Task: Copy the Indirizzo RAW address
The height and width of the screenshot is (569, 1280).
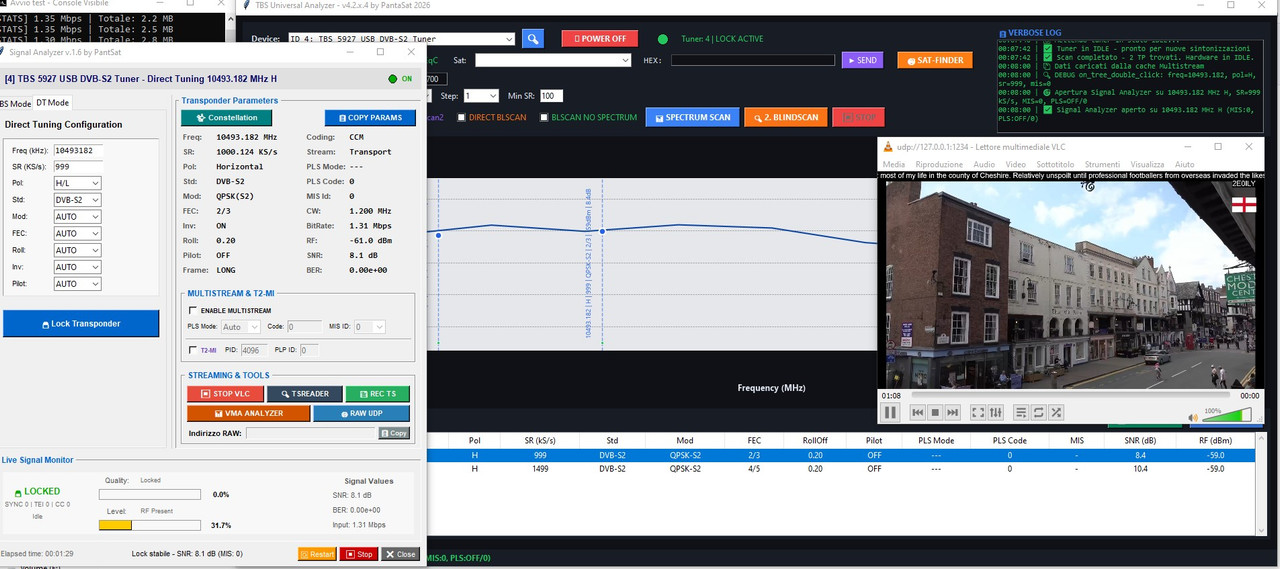Action: (x=394, y=433)
